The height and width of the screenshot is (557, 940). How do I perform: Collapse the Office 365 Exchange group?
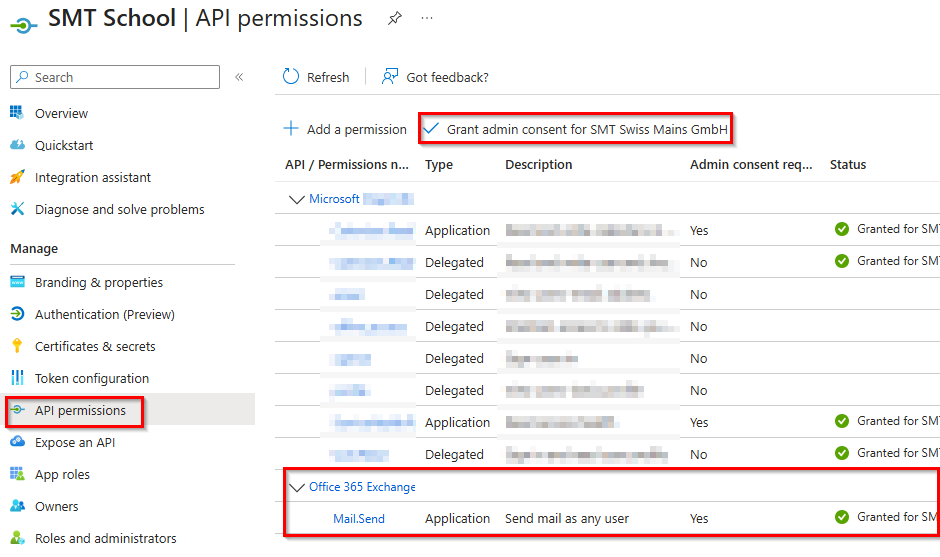pos(296,487)
